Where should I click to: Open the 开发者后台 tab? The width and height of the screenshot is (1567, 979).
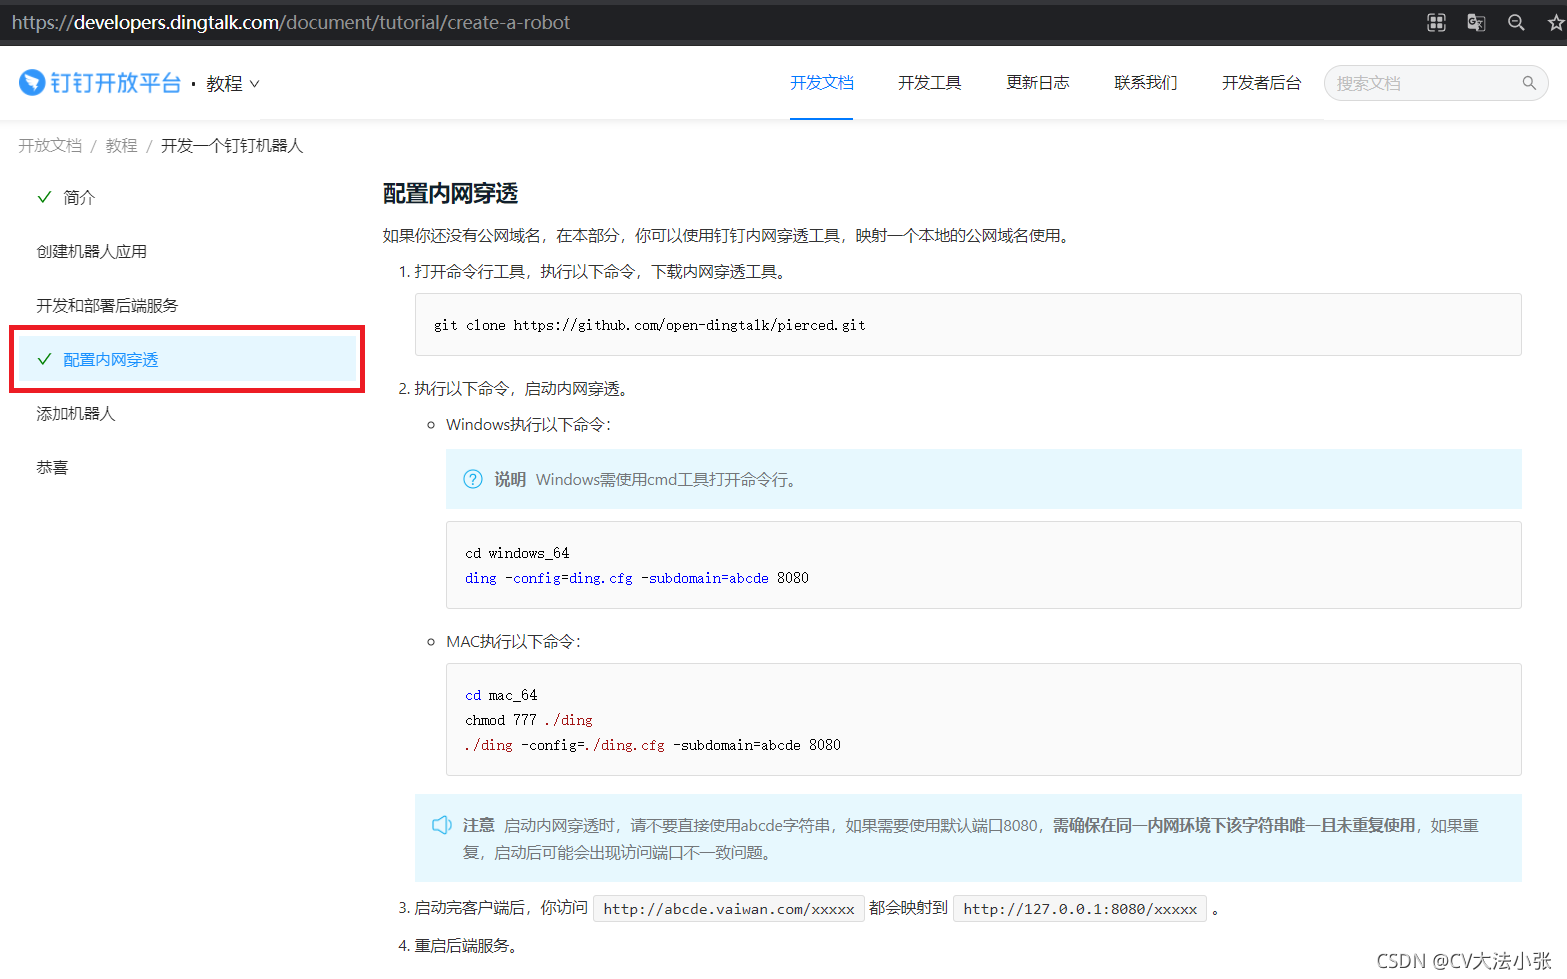point(1261,83)
